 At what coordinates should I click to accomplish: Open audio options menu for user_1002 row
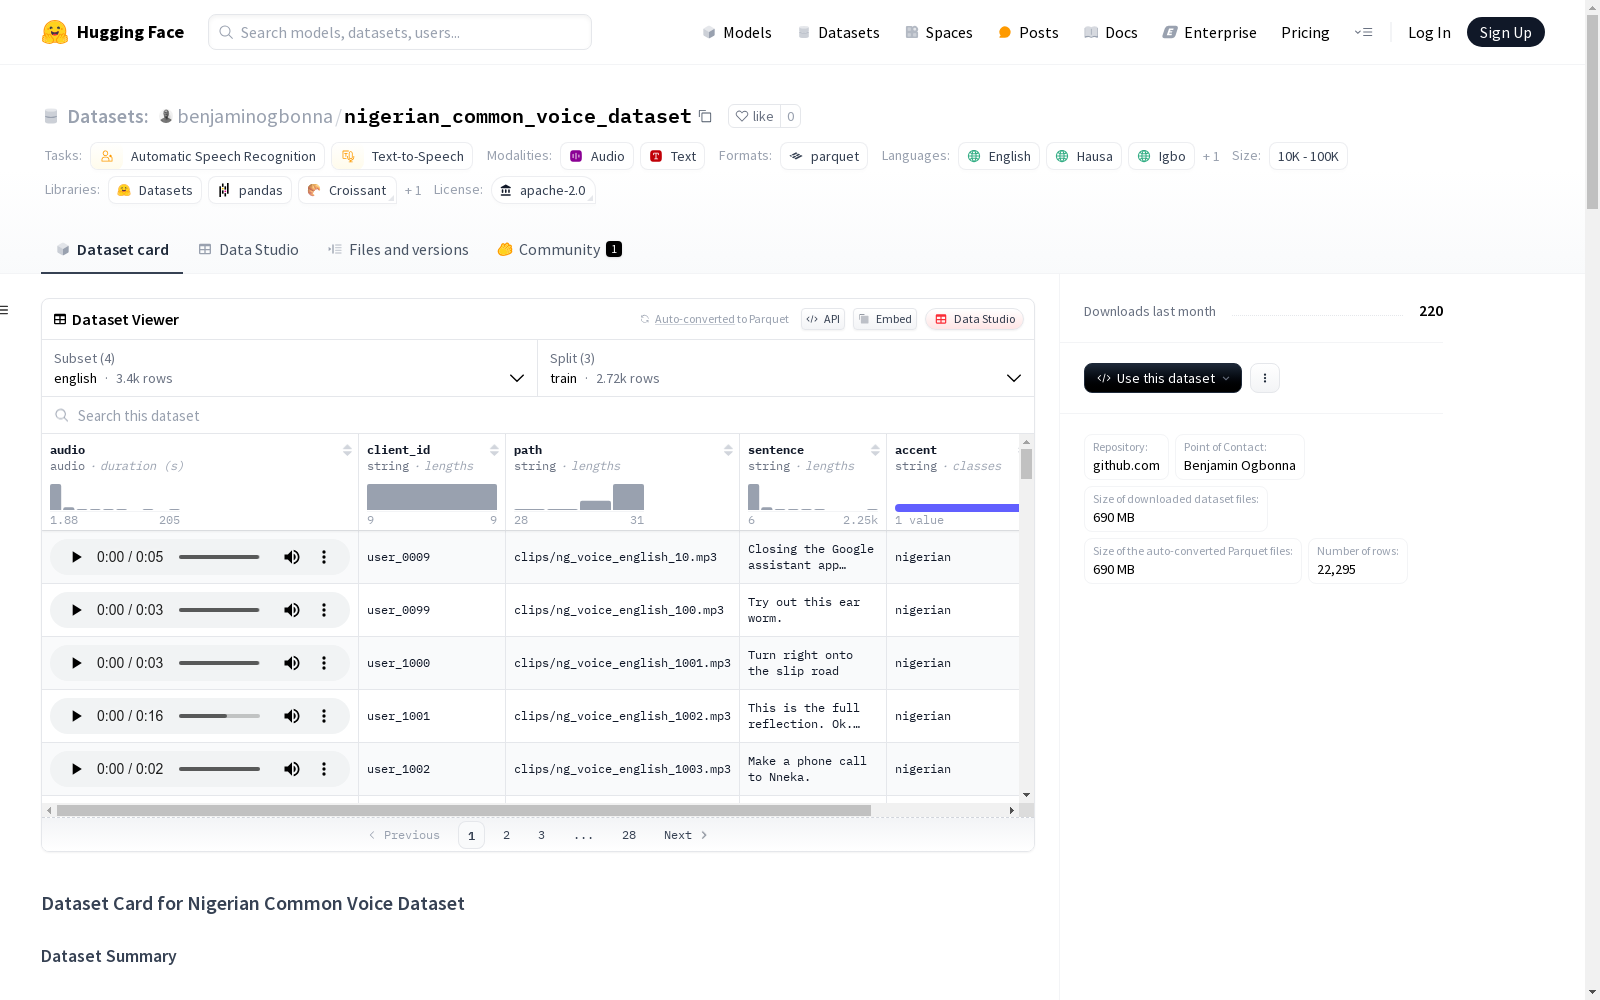click(324, 769)
